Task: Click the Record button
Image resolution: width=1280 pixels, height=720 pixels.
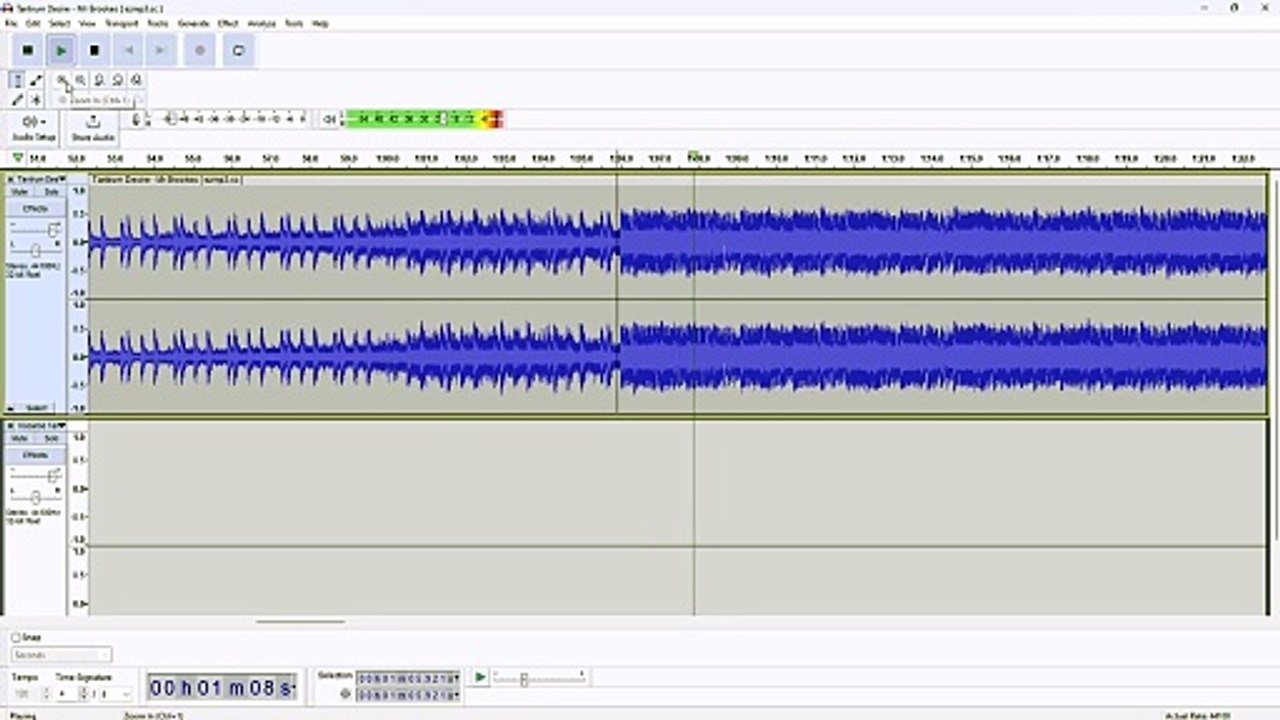Action: click(x=200, y=50)
